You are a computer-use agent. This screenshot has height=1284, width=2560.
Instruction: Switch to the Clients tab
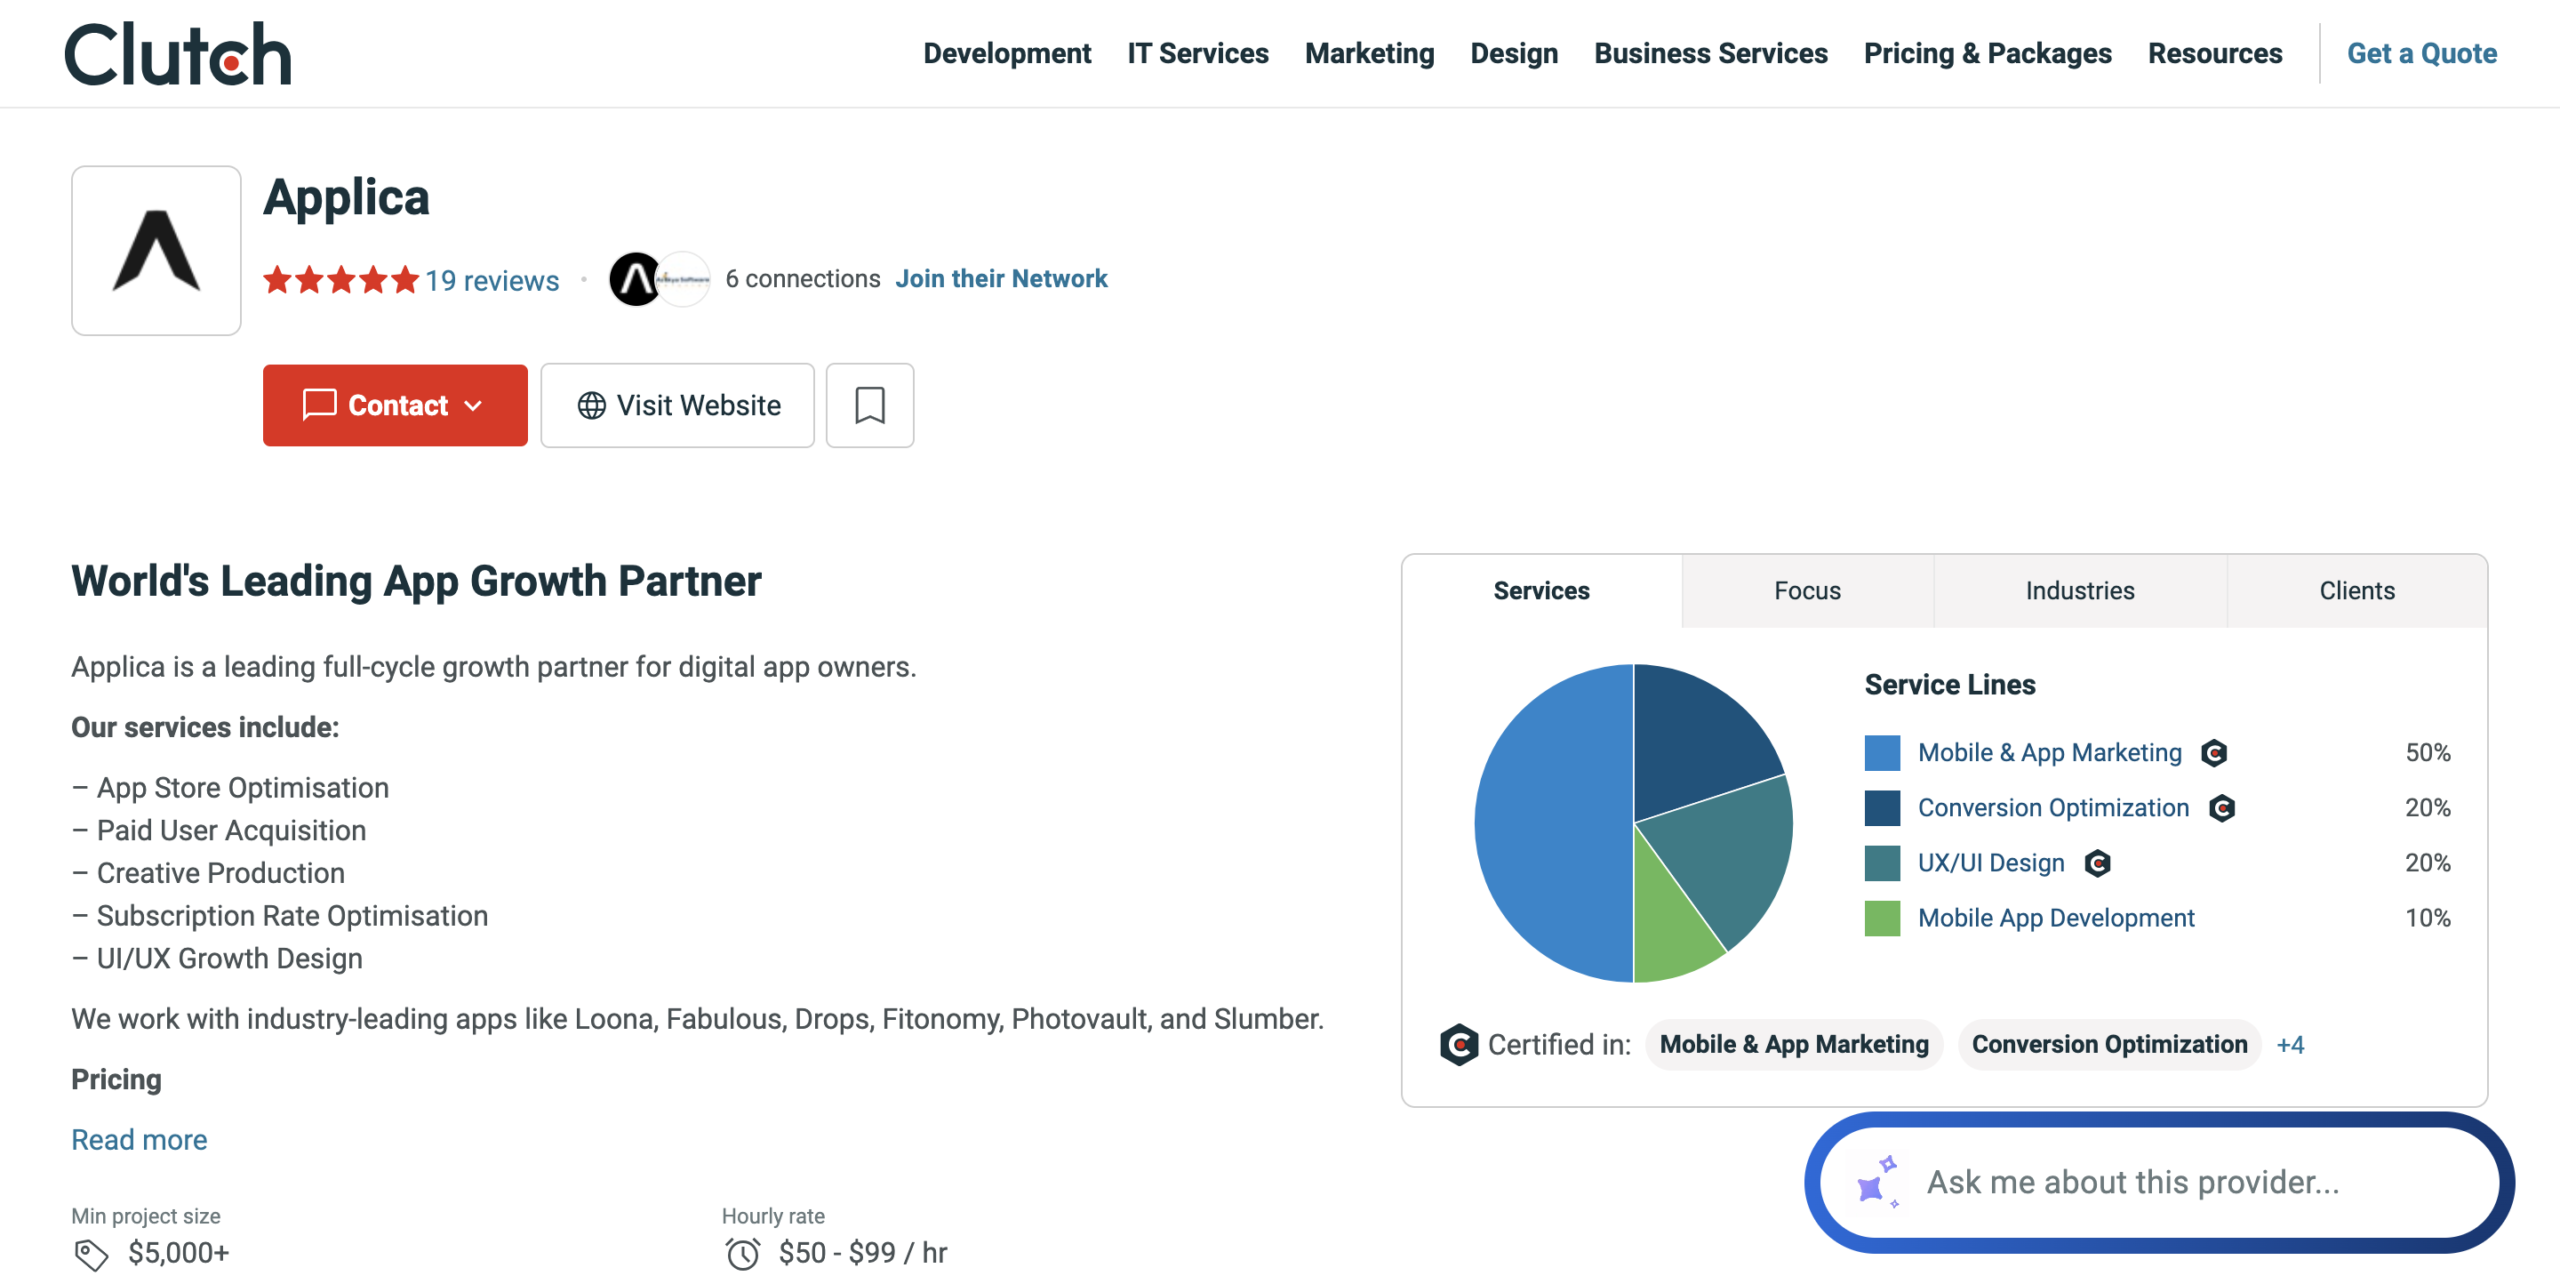pos(2356,590)
